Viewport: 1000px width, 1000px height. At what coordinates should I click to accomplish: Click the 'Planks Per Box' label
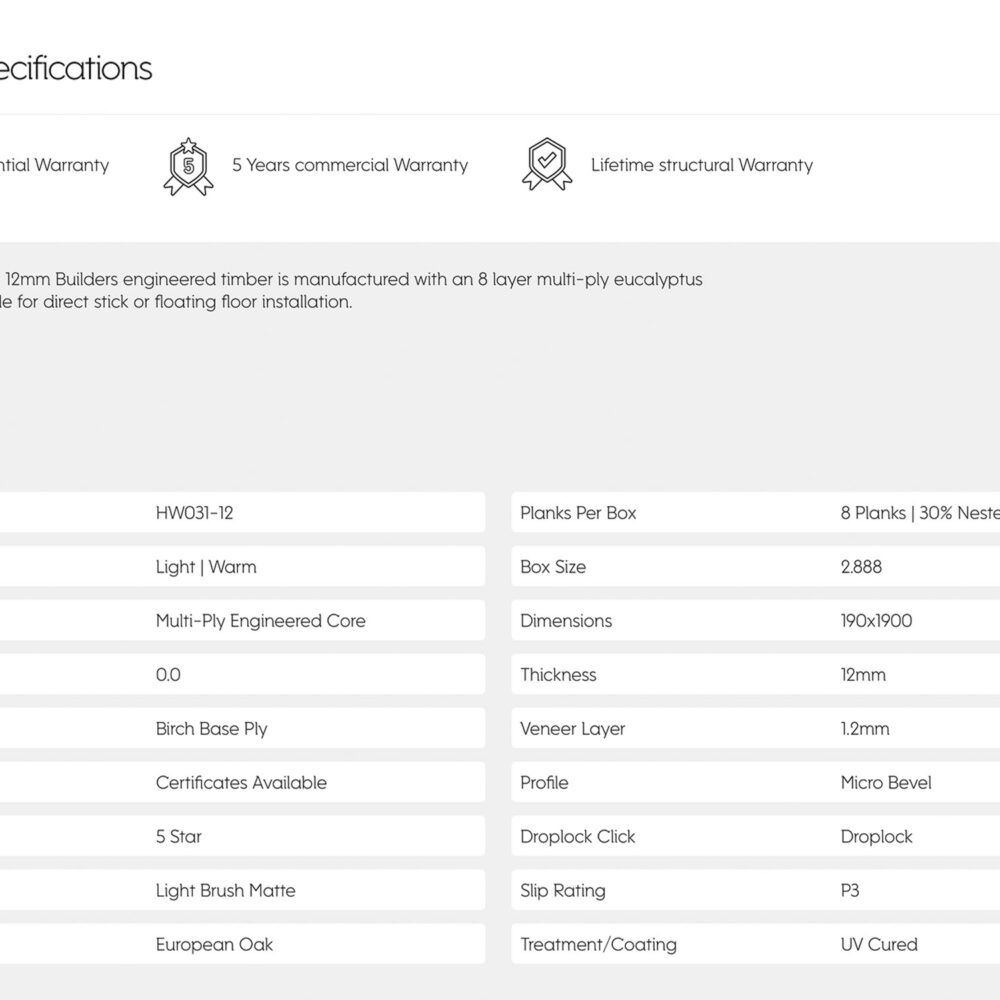pos(578,513)
